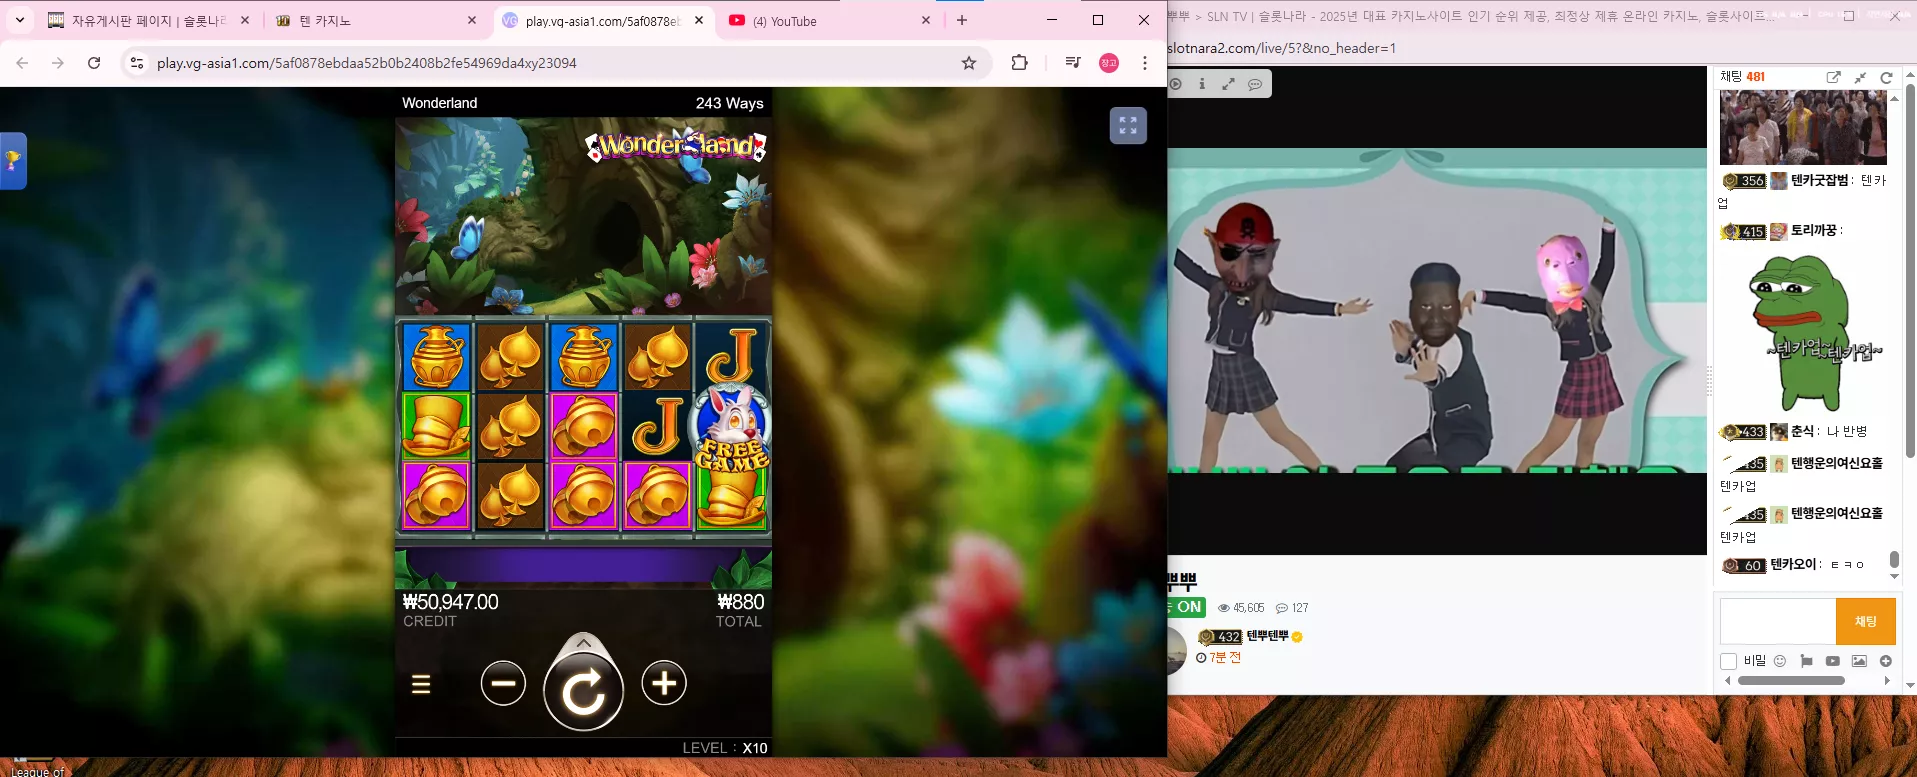Go back in Chrome browser history
Image resolution: width=1917 pixels, height=777 pixels.
(22, 63)
